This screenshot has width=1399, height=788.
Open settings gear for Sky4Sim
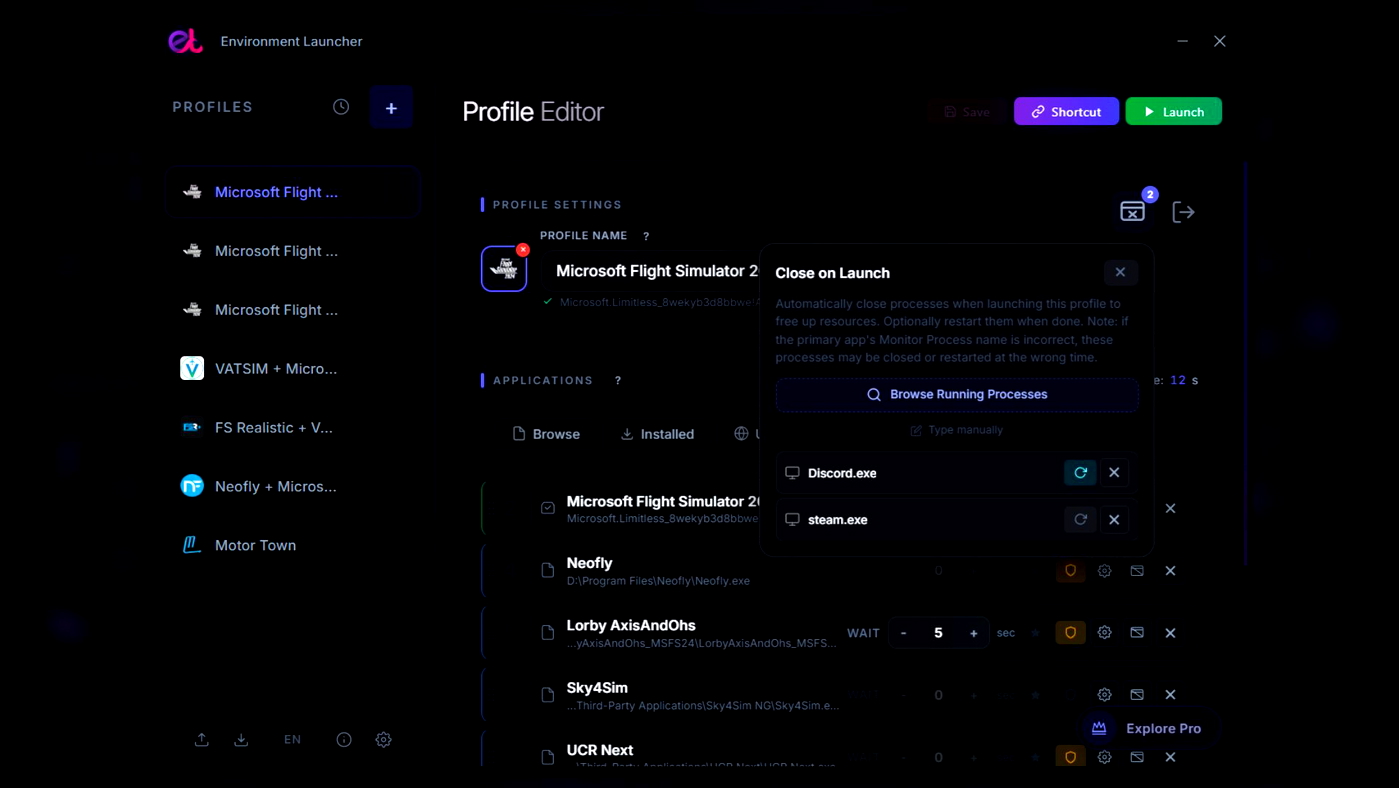[1104, 695]
